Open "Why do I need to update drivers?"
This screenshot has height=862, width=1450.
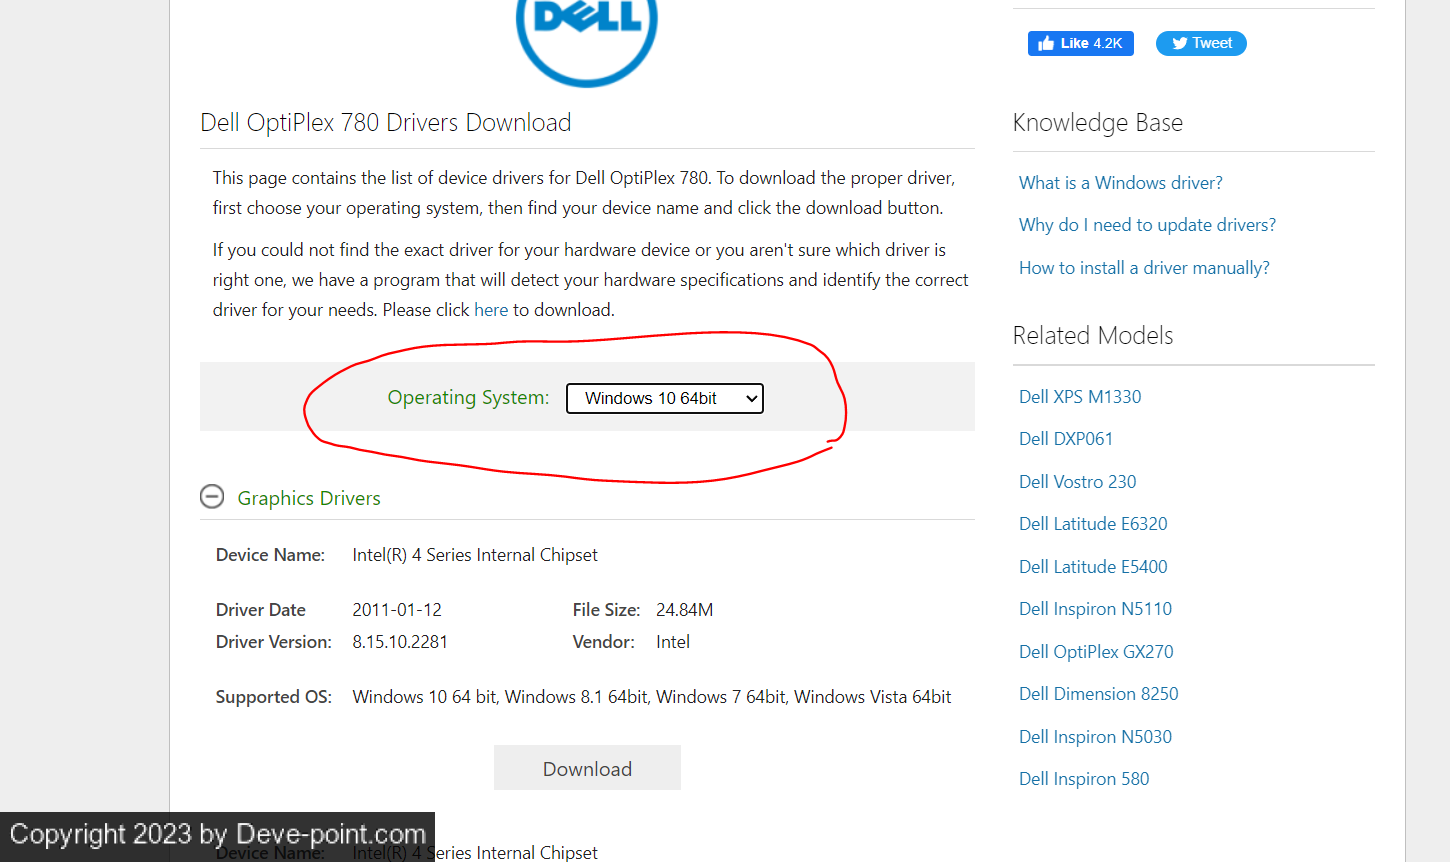(x=1147, y=225)
